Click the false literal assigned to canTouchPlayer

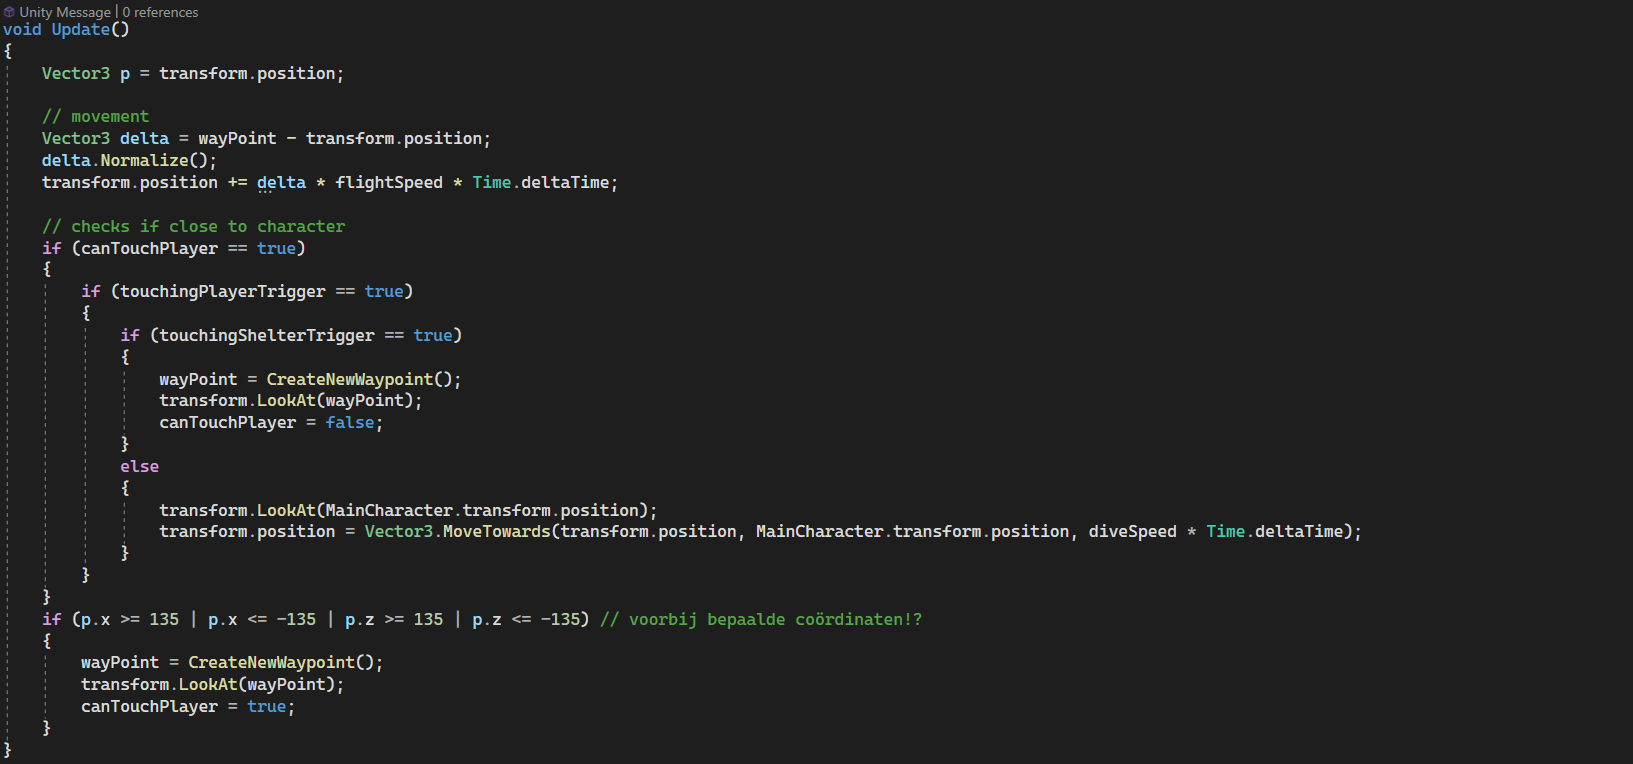(350, 422)
